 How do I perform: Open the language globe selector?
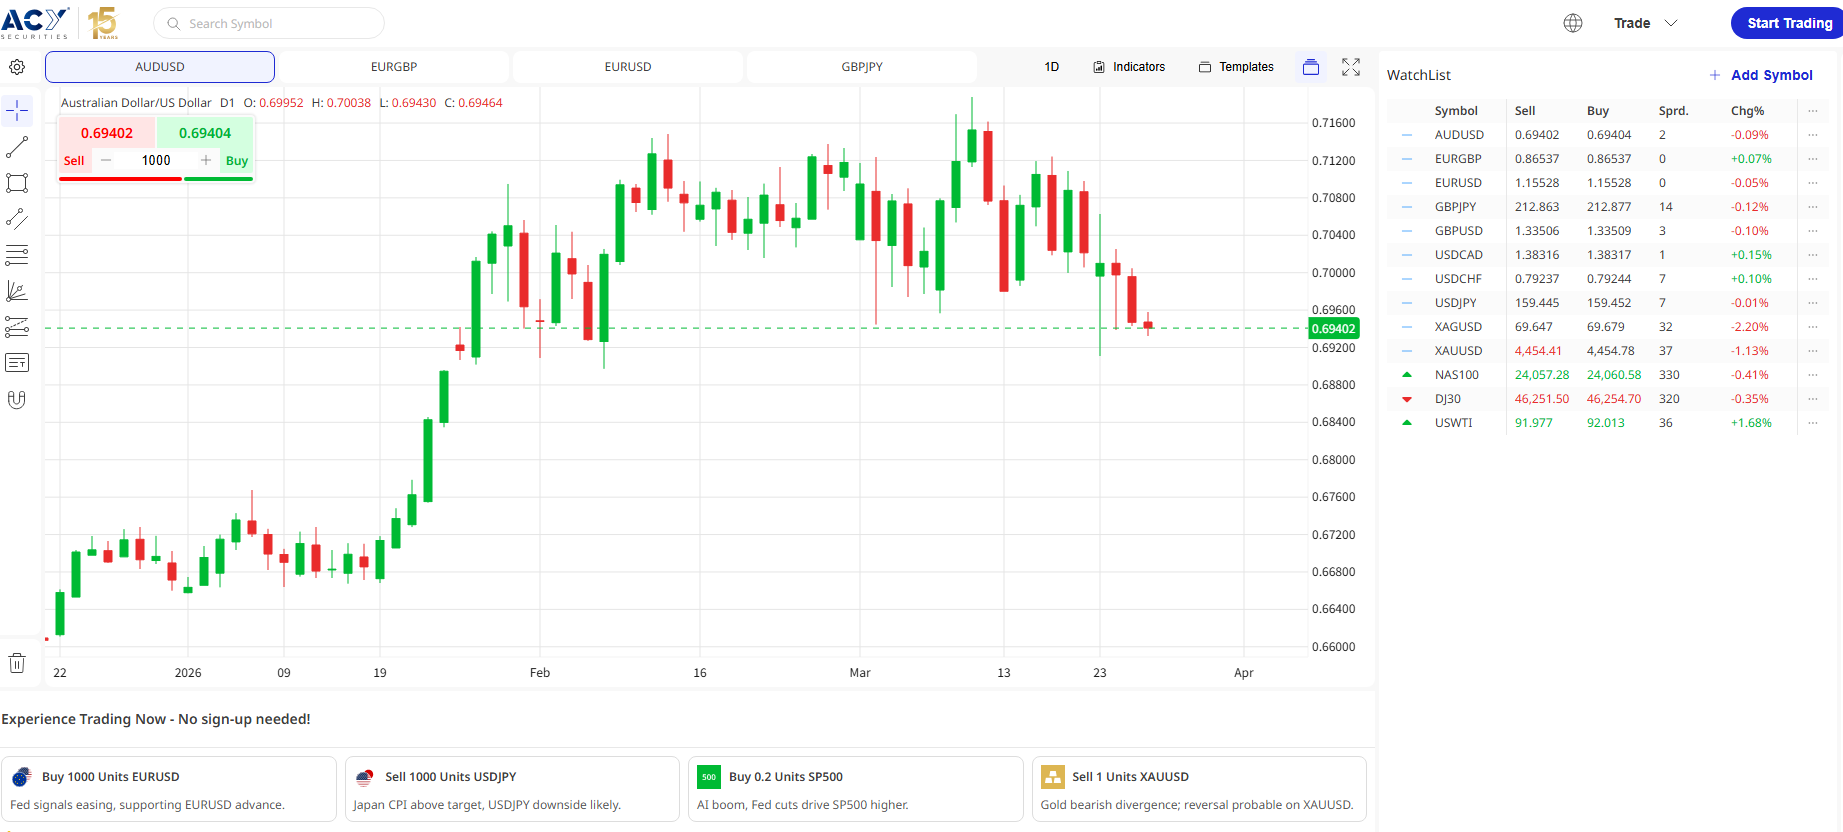pyautogui.click(x=1573, y=23)
